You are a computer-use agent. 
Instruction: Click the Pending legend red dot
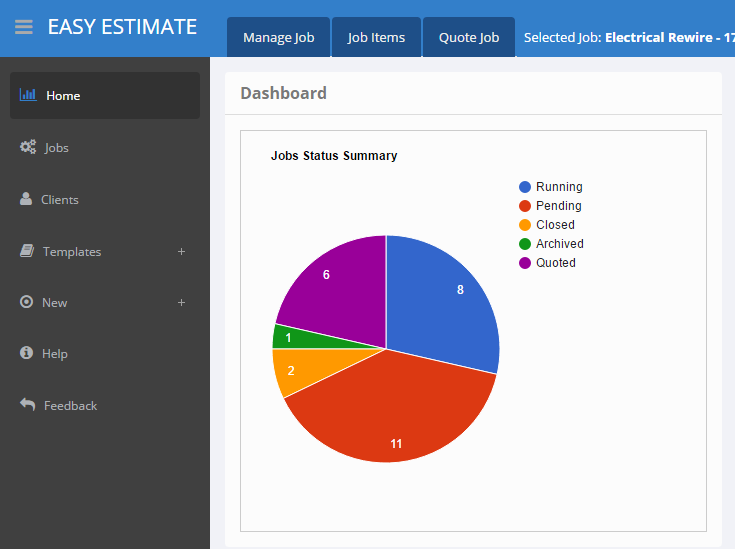525,206
